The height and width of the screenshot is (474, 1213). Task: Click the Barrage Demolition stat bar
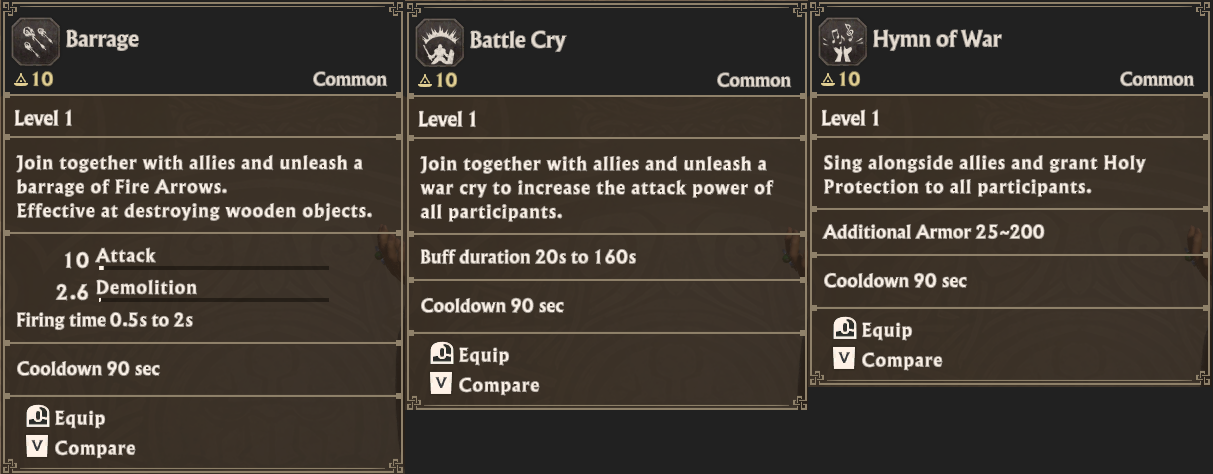coord(213,299)
